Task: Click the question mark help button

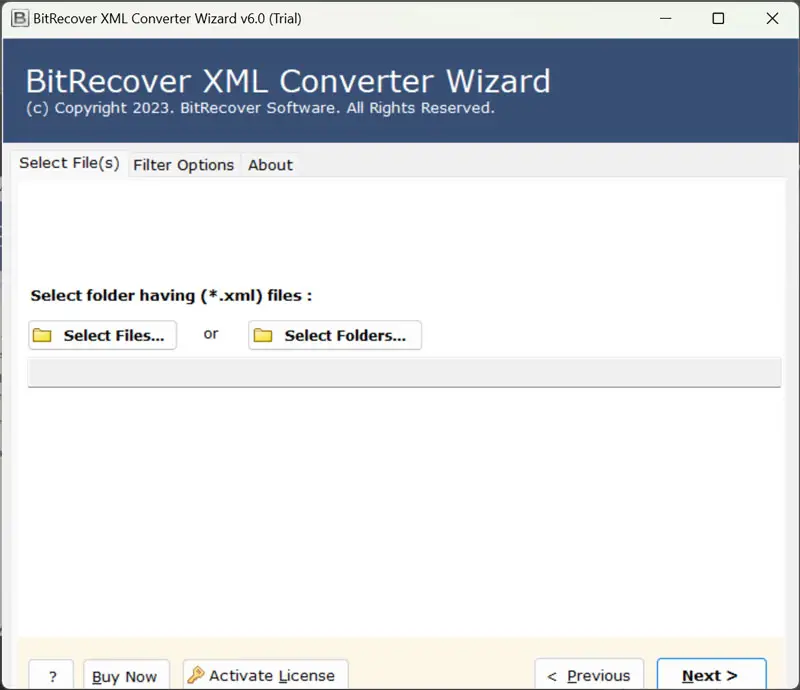Action: click(x=51, y=675)
